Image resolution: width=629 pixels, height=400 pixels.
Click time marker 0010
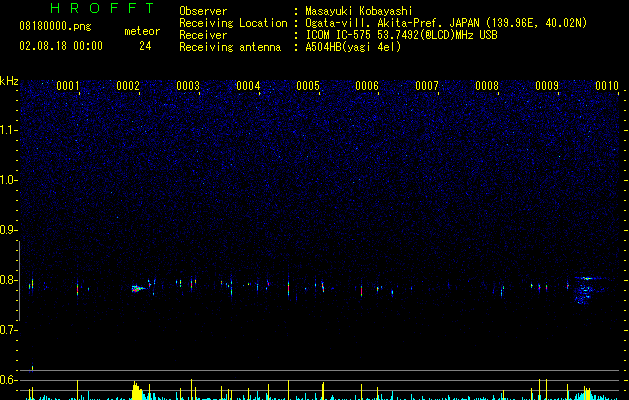(607, 86)
